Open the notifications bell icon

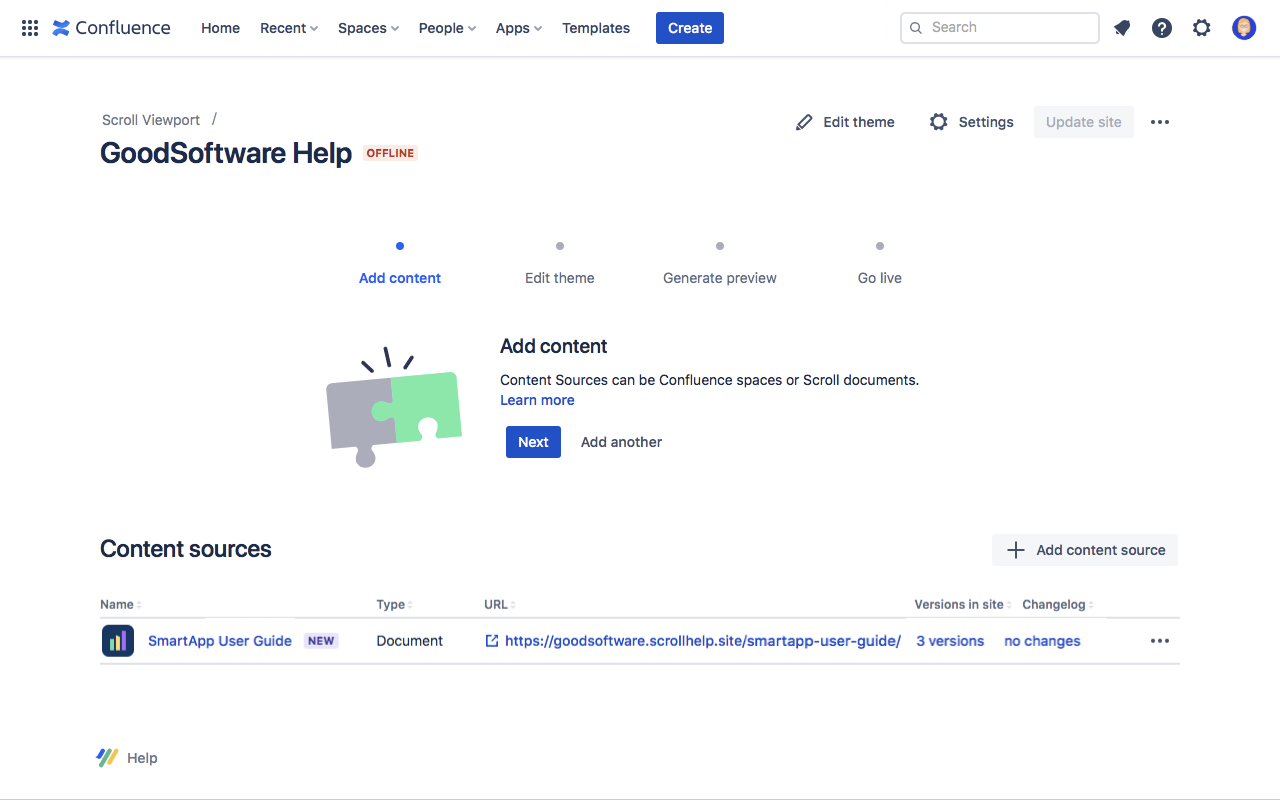[x=1122, y=28]
